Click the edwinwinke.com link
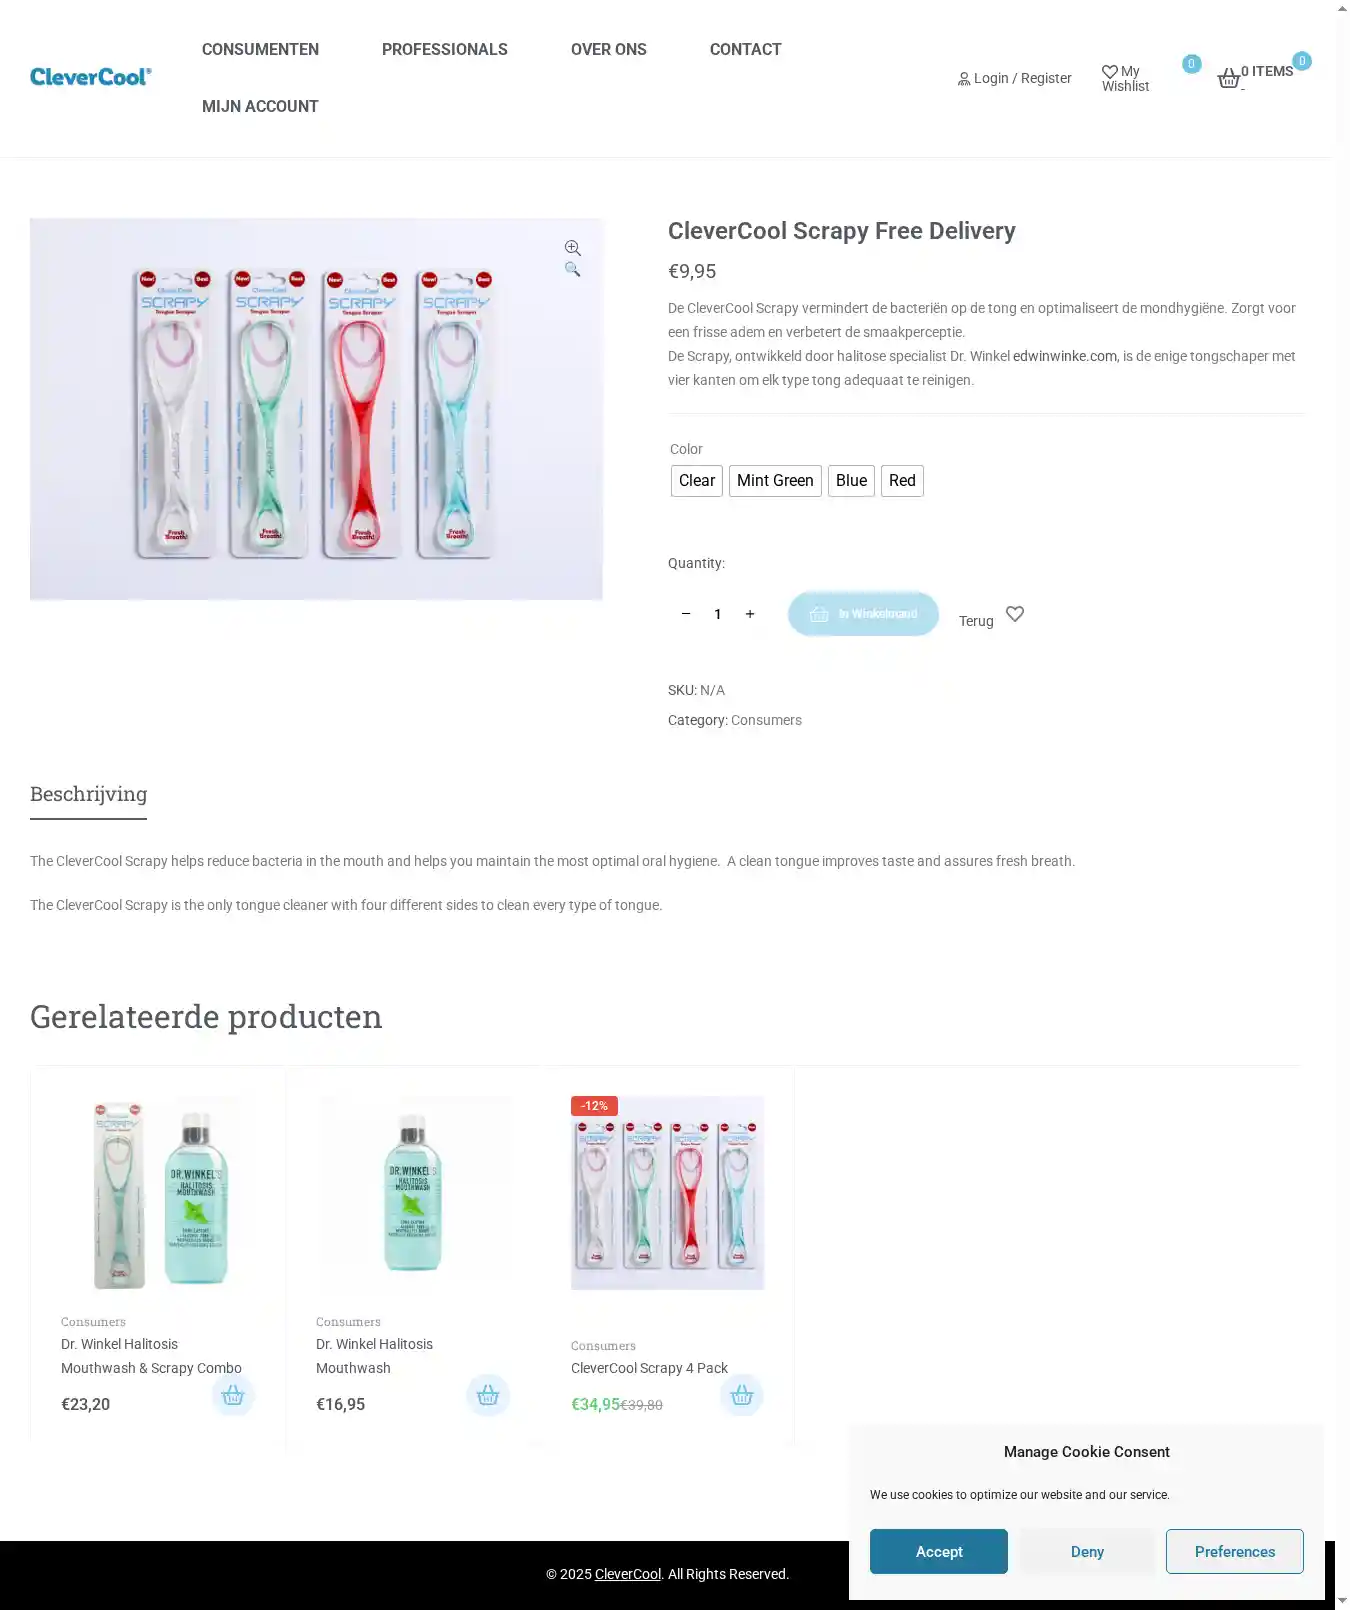Image resolution: width=1350 pixels, height=1610 pixels. [x=1065, y=356]
